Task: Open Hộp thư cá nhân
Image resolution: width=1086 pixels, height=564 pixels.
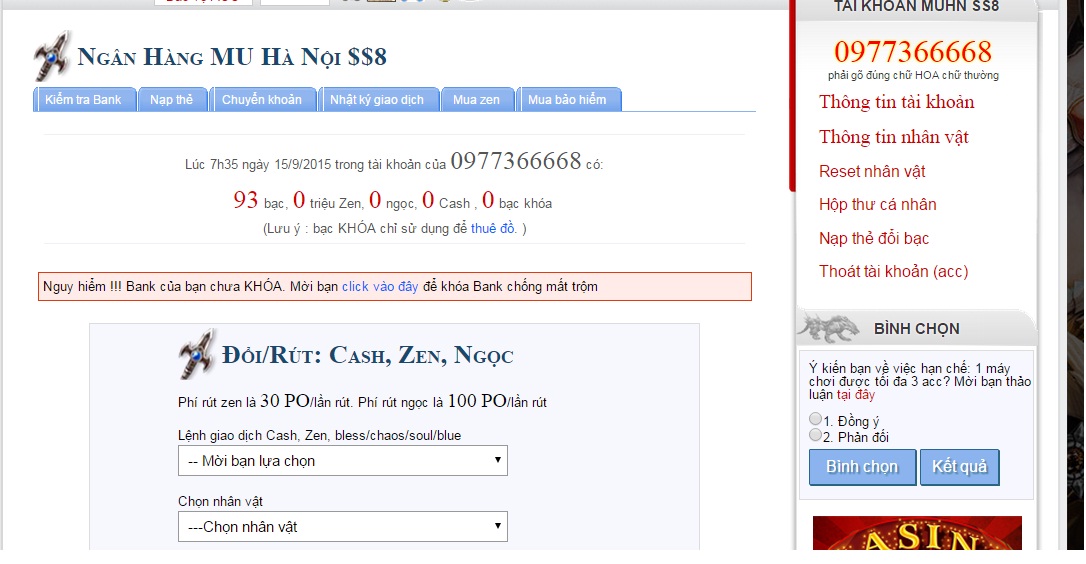Action: point(878,204)
